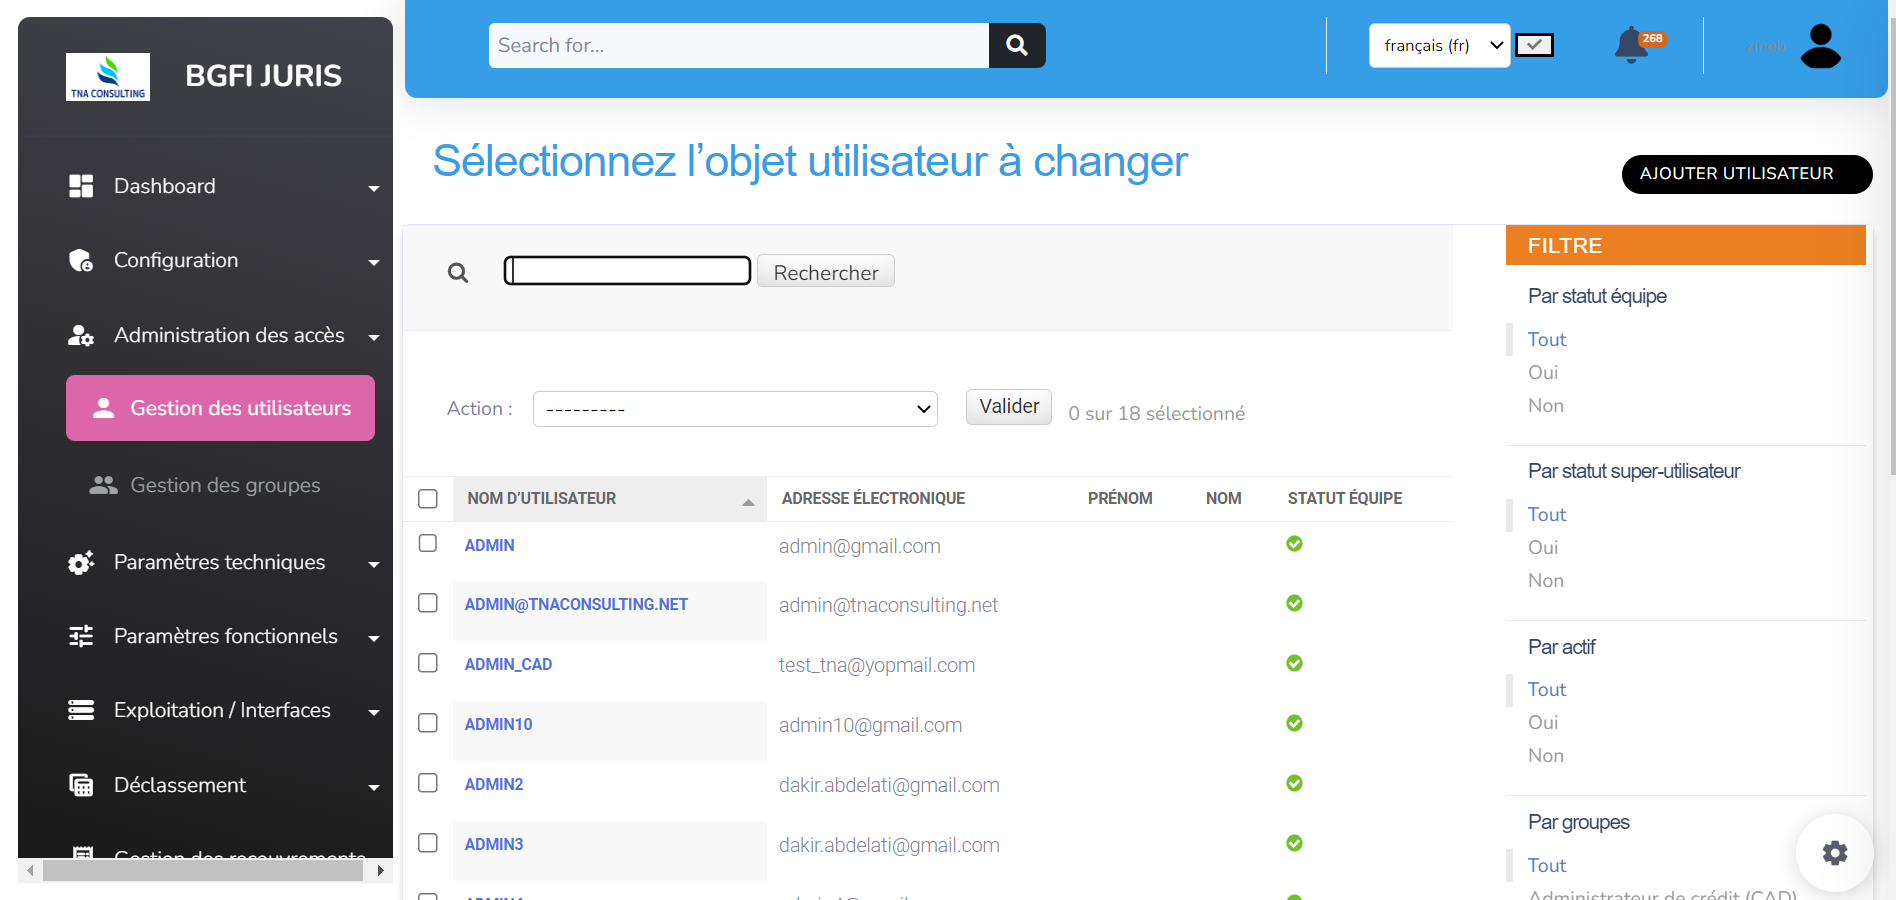This screenshot has width=1896, height=900.
Task: Open the floating settings gear icon
Action: 1834,853
